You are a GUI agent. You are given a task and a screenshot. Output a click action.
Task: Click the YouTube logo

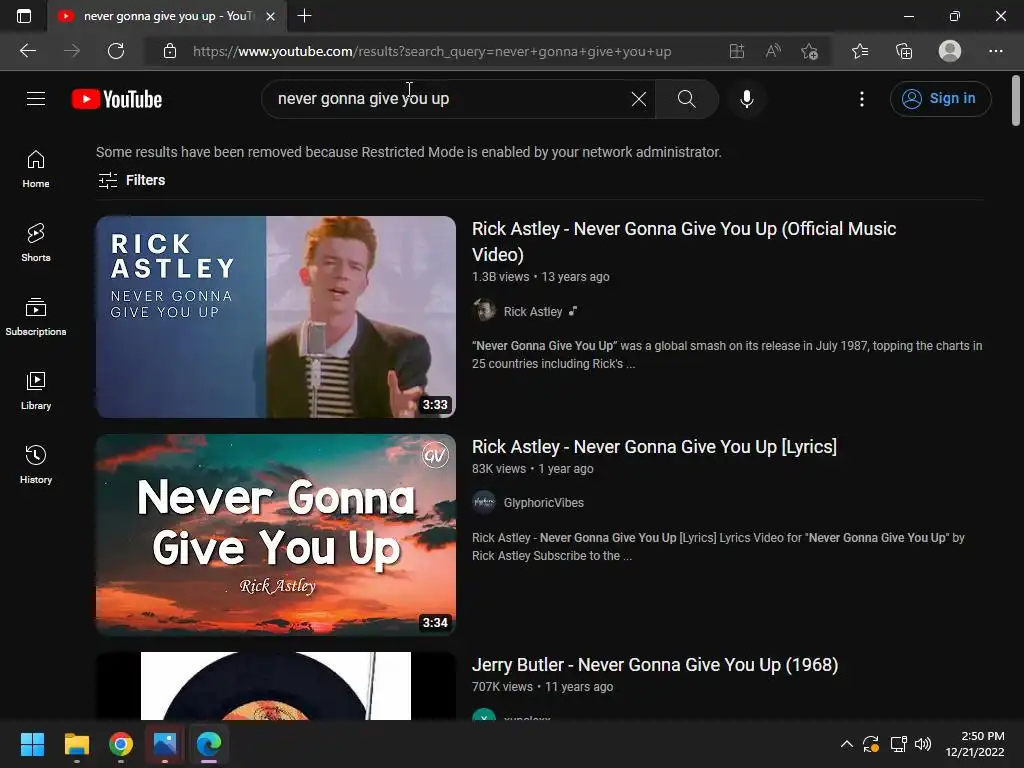point(117,99)
